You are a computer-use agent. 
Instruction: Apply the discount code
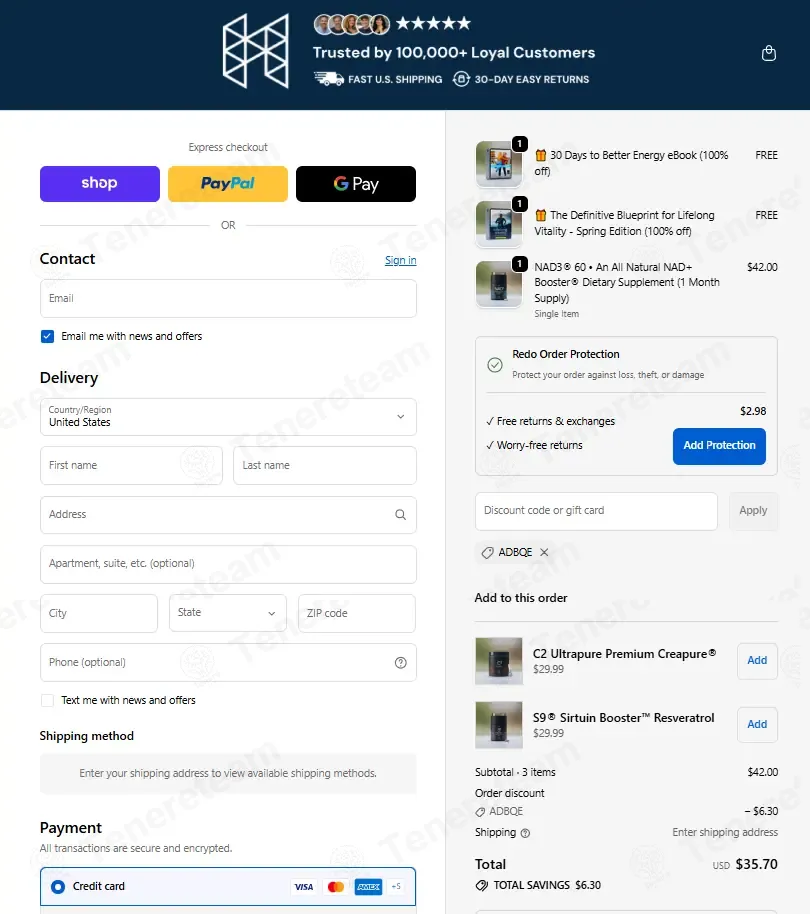click(x=753, y=511)
